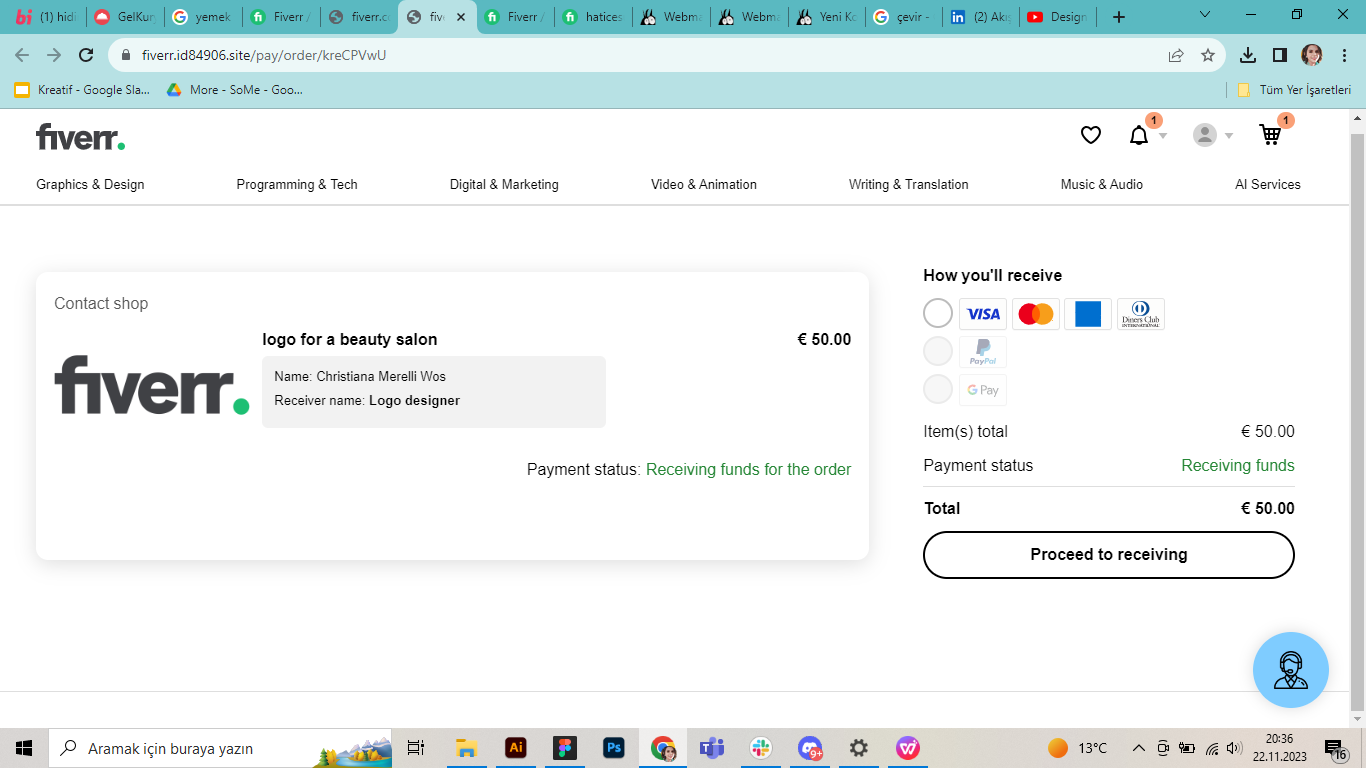
Task: Click the Fiverr logo in header
Action: coord(80,137)
